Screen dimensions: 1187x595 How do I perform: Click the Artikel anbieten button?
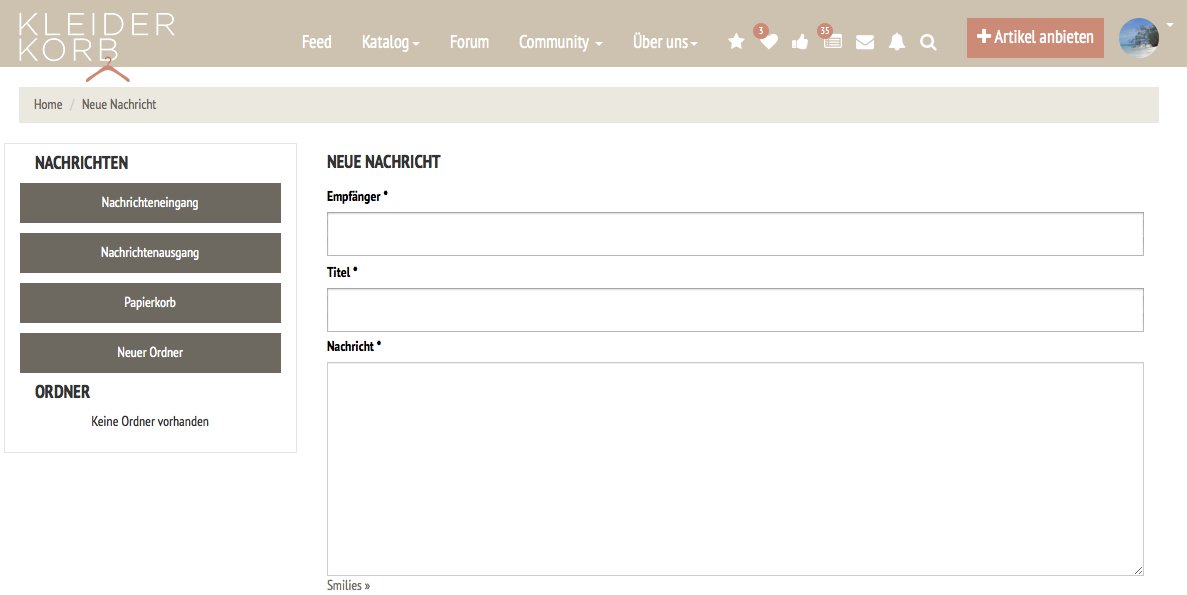(1035, 37)
